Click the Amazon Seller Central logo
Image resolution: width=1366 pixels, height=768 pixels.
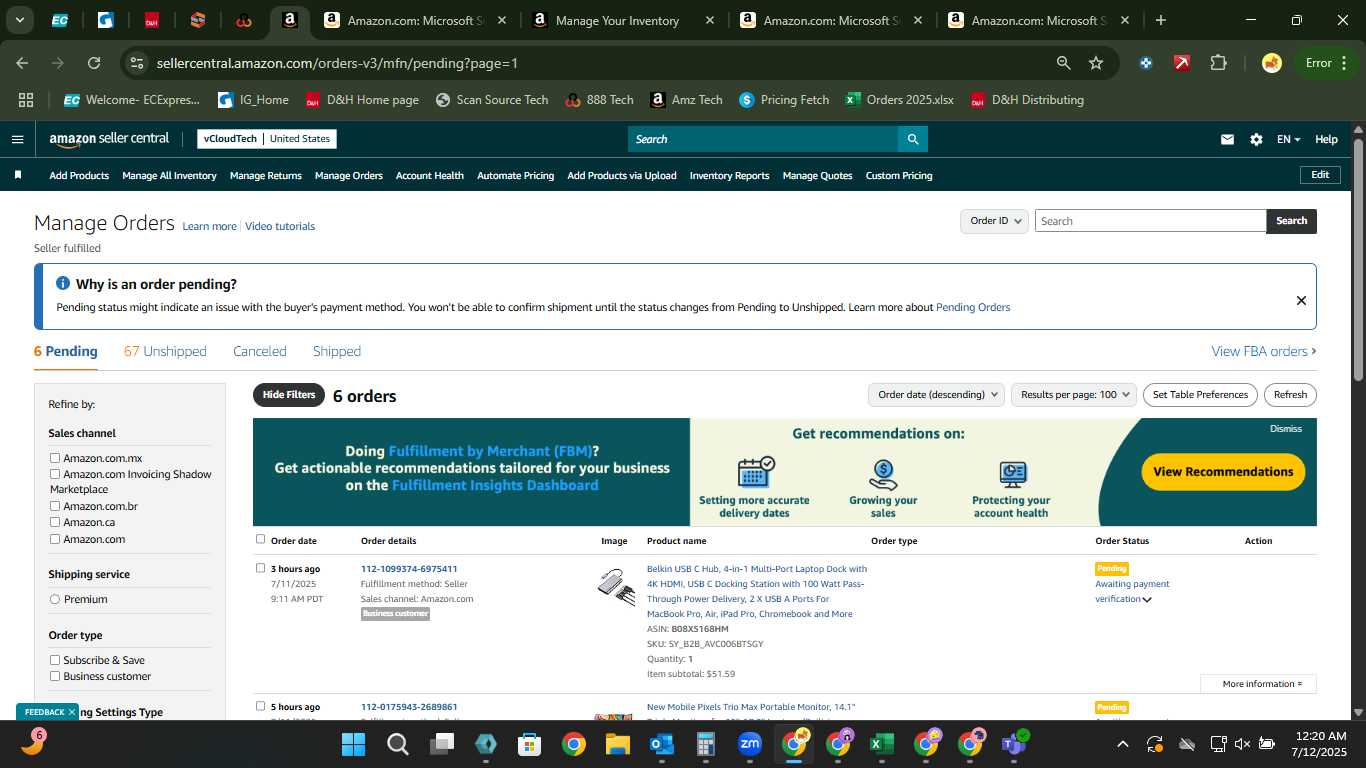pos(109,139)
